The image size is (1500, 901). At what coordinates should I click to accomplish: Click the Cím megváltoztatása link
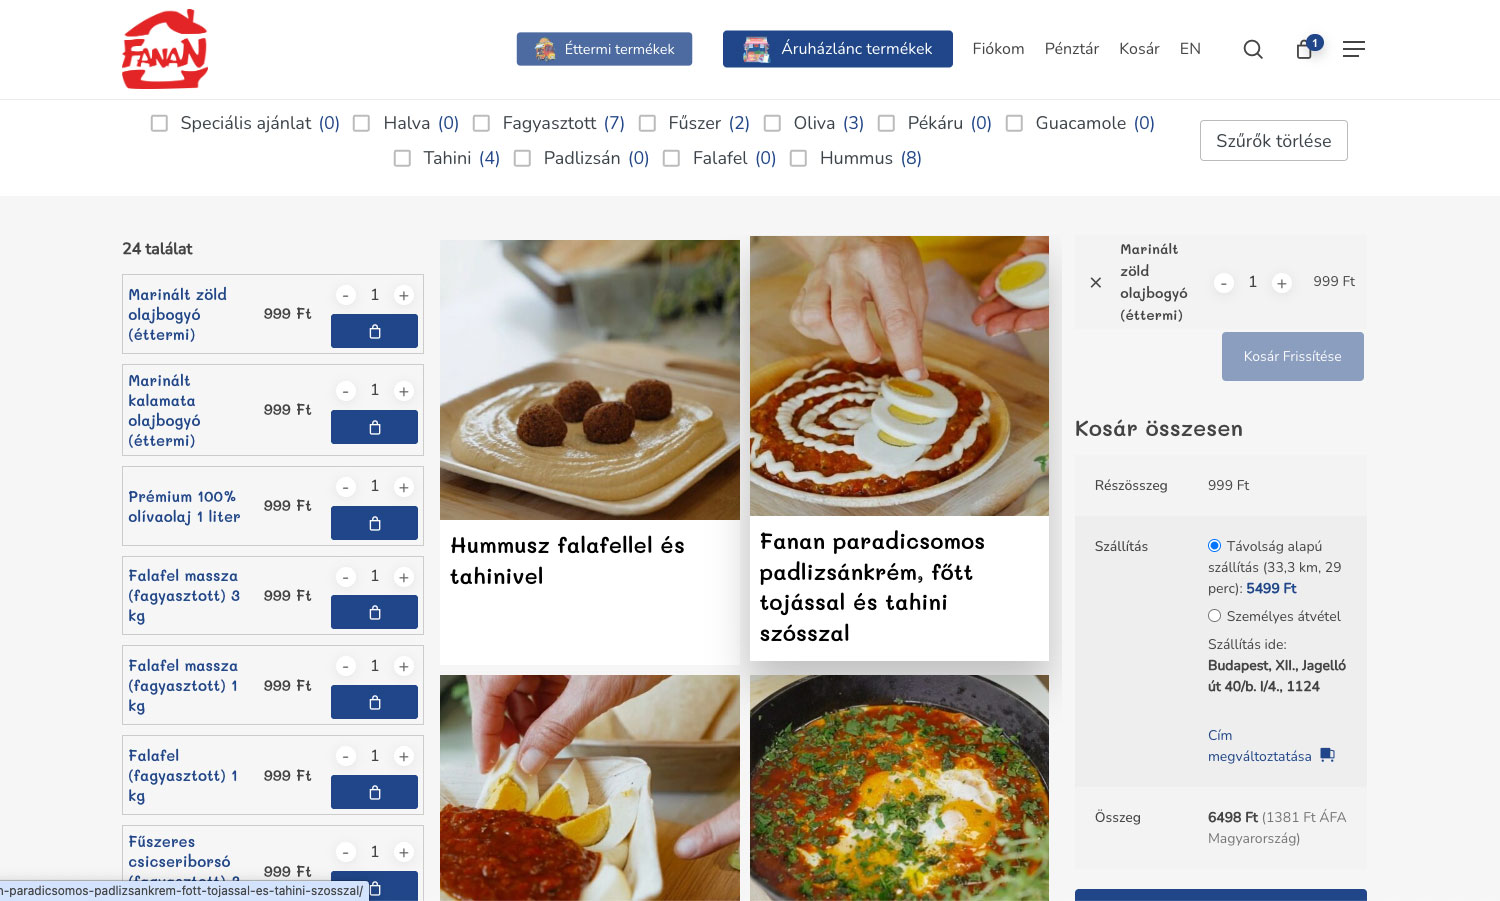coord(1260,746)
